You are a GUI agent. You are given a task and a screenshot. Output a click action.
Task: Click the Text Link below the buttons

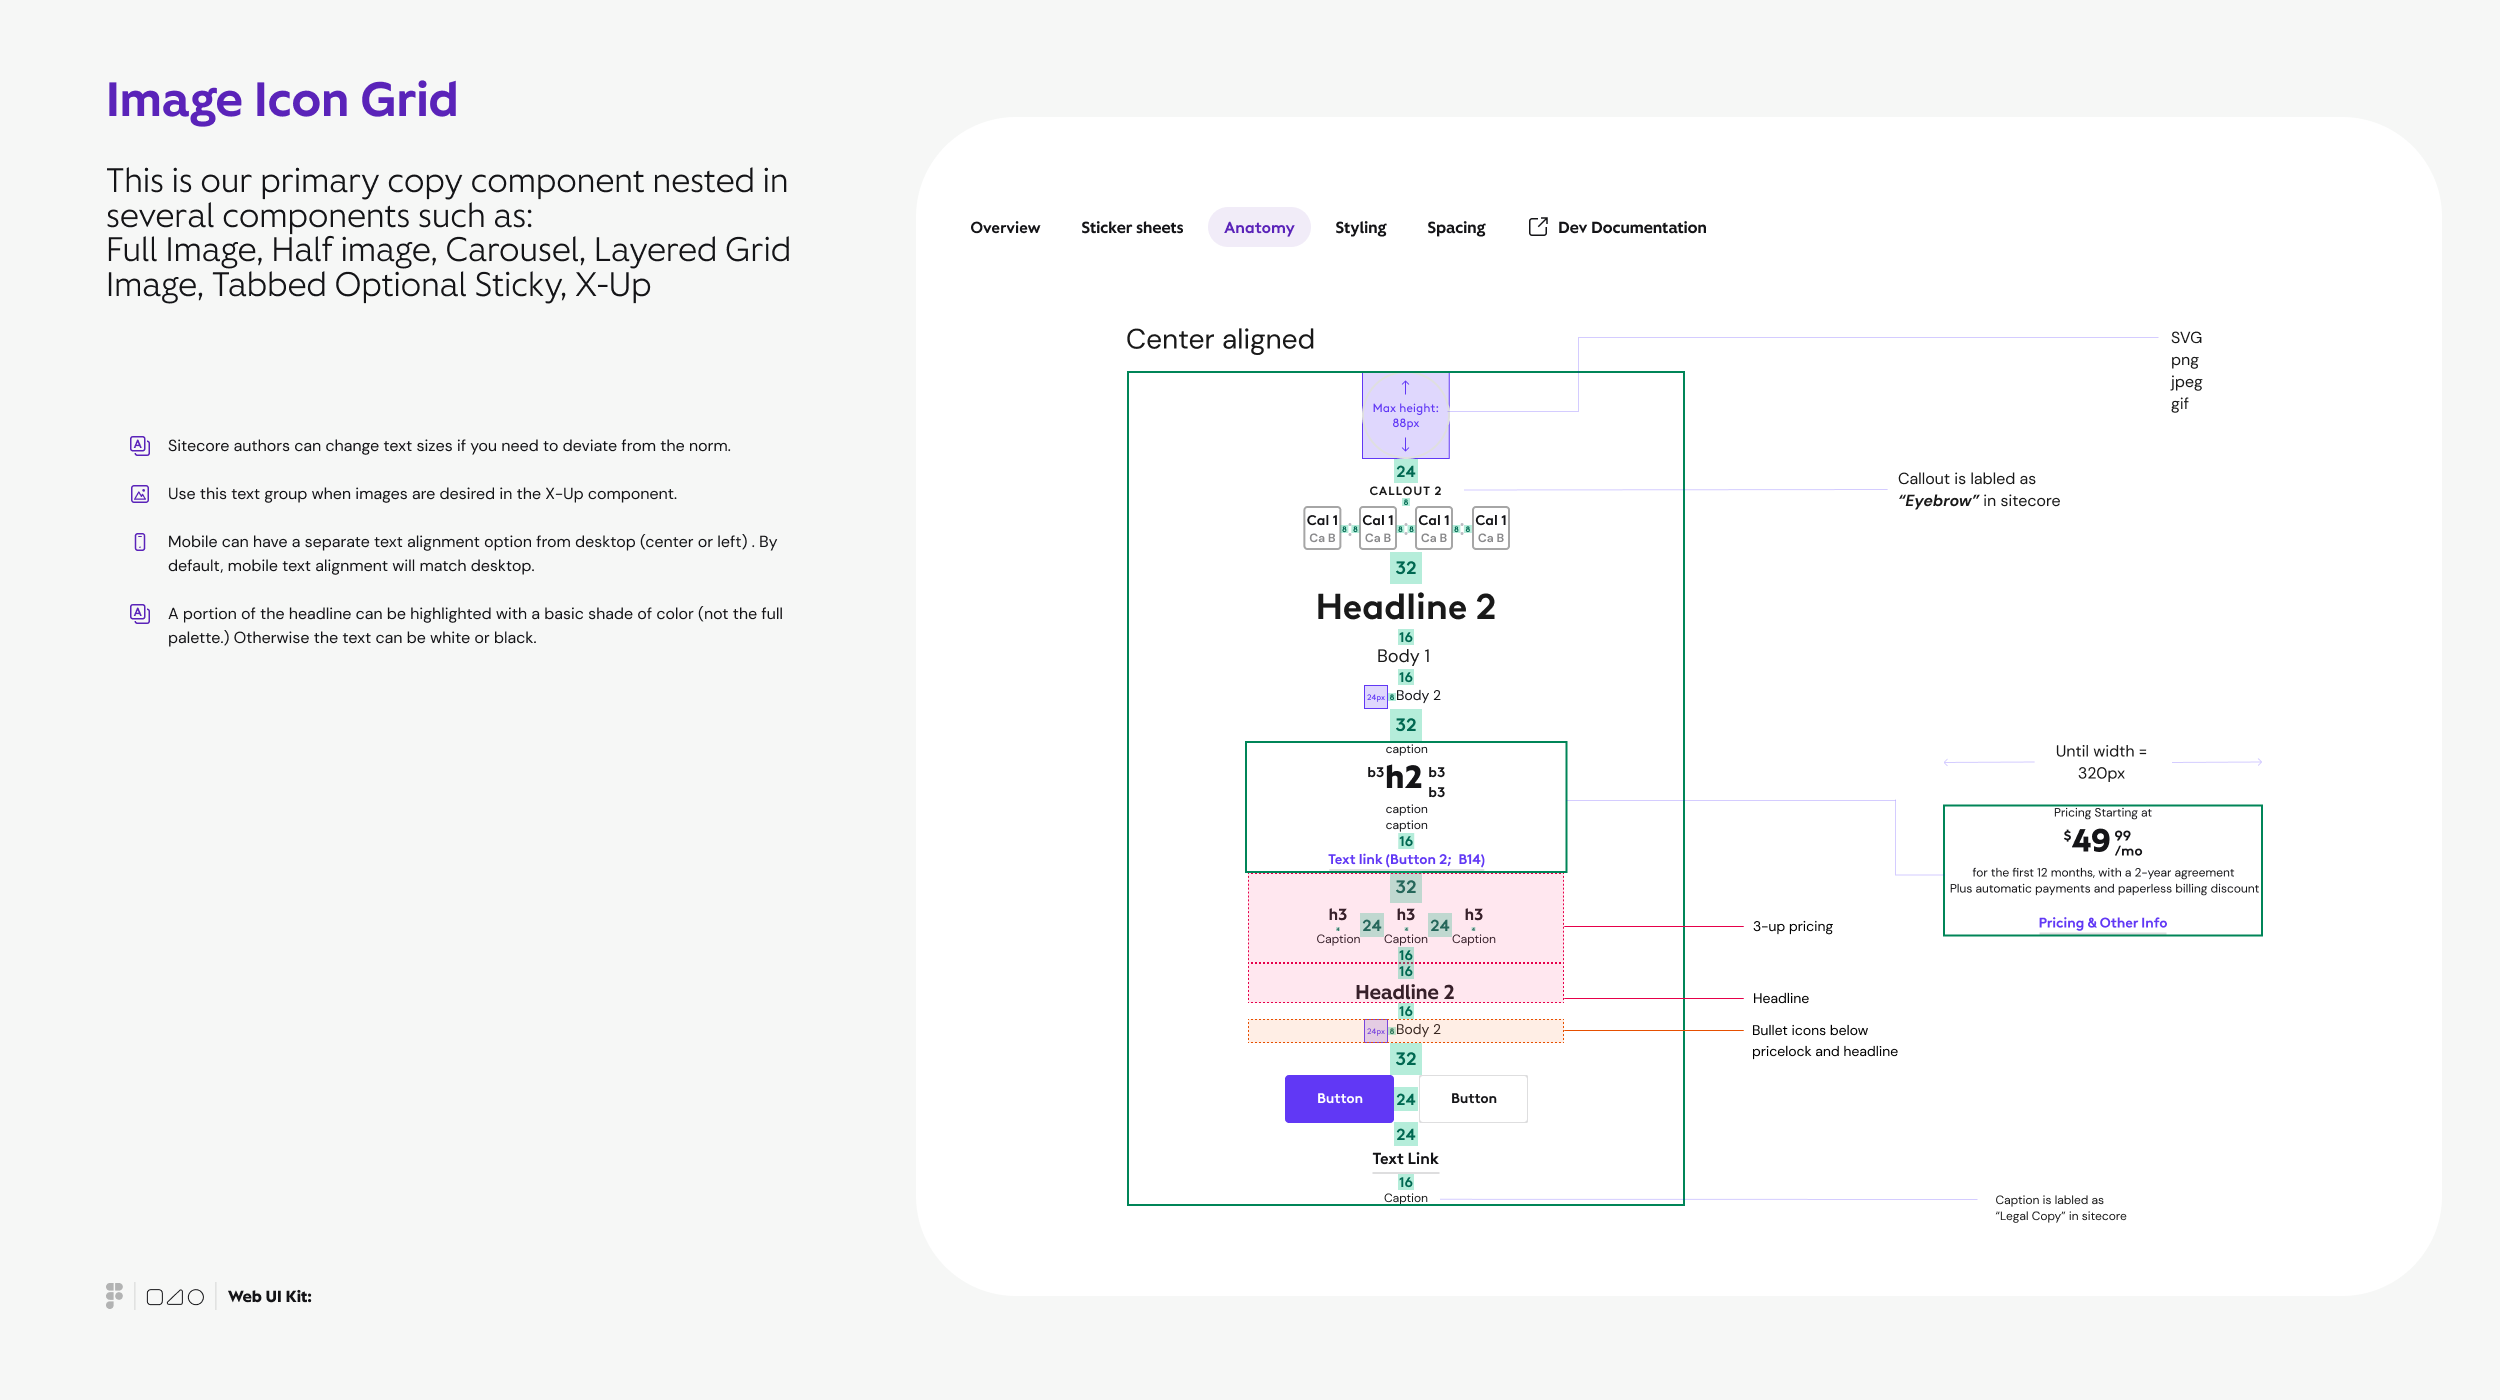(1405, 1158)
